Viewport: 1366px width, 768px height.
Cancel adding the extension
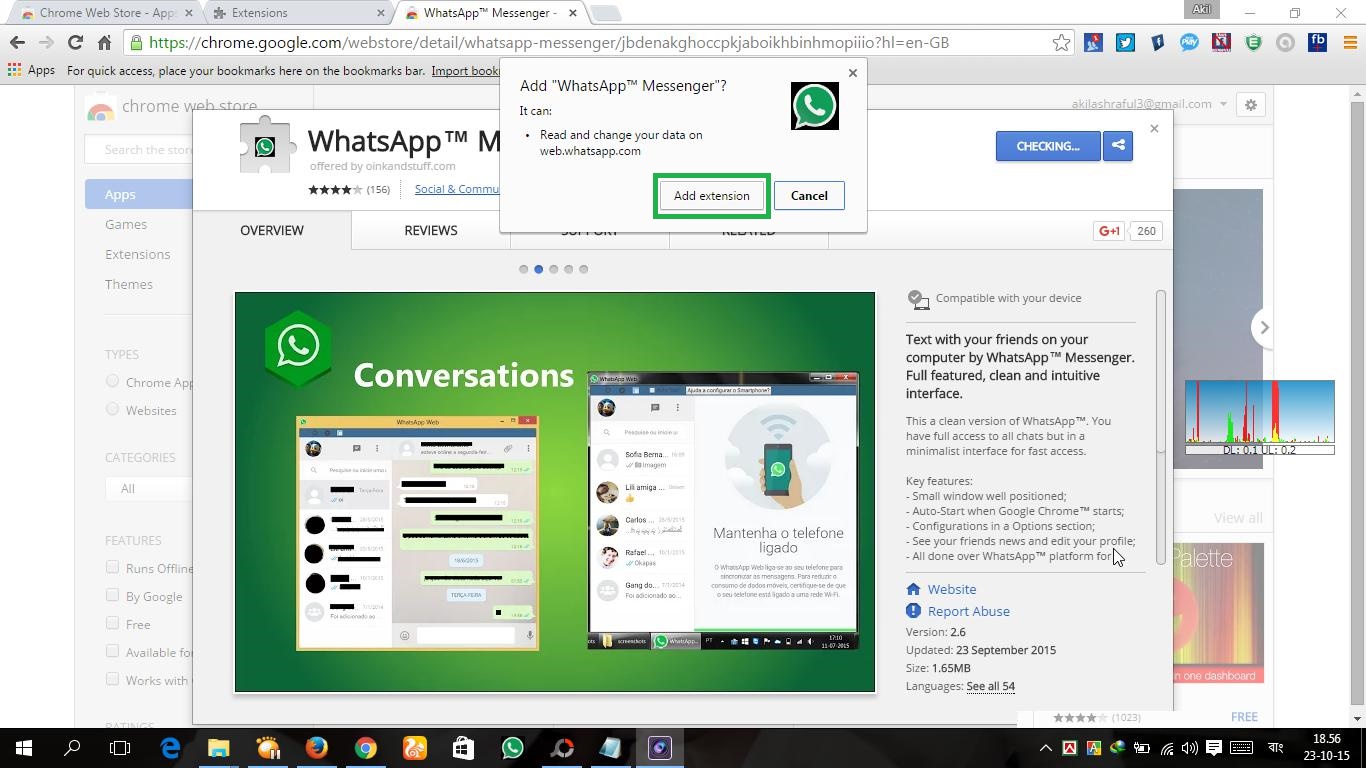pyautogui.click(x=809, y=195)
